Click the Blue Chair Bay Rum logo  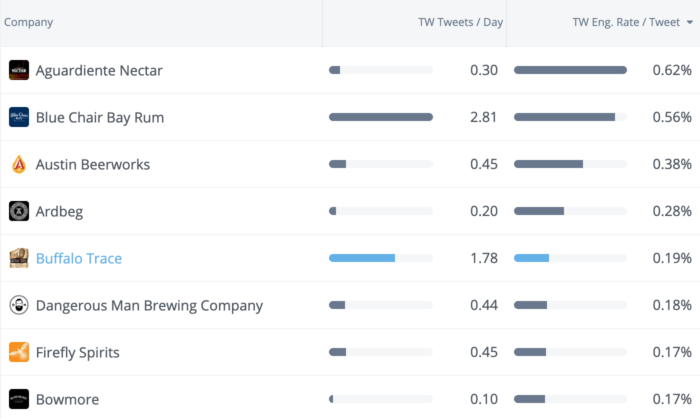pyautogui.click(x=19, y=117)
